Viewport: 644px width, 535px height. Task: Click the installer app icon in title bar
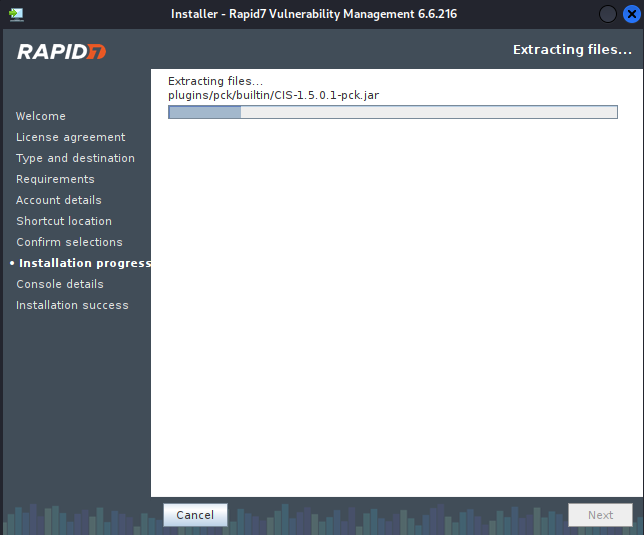(16, 14)
